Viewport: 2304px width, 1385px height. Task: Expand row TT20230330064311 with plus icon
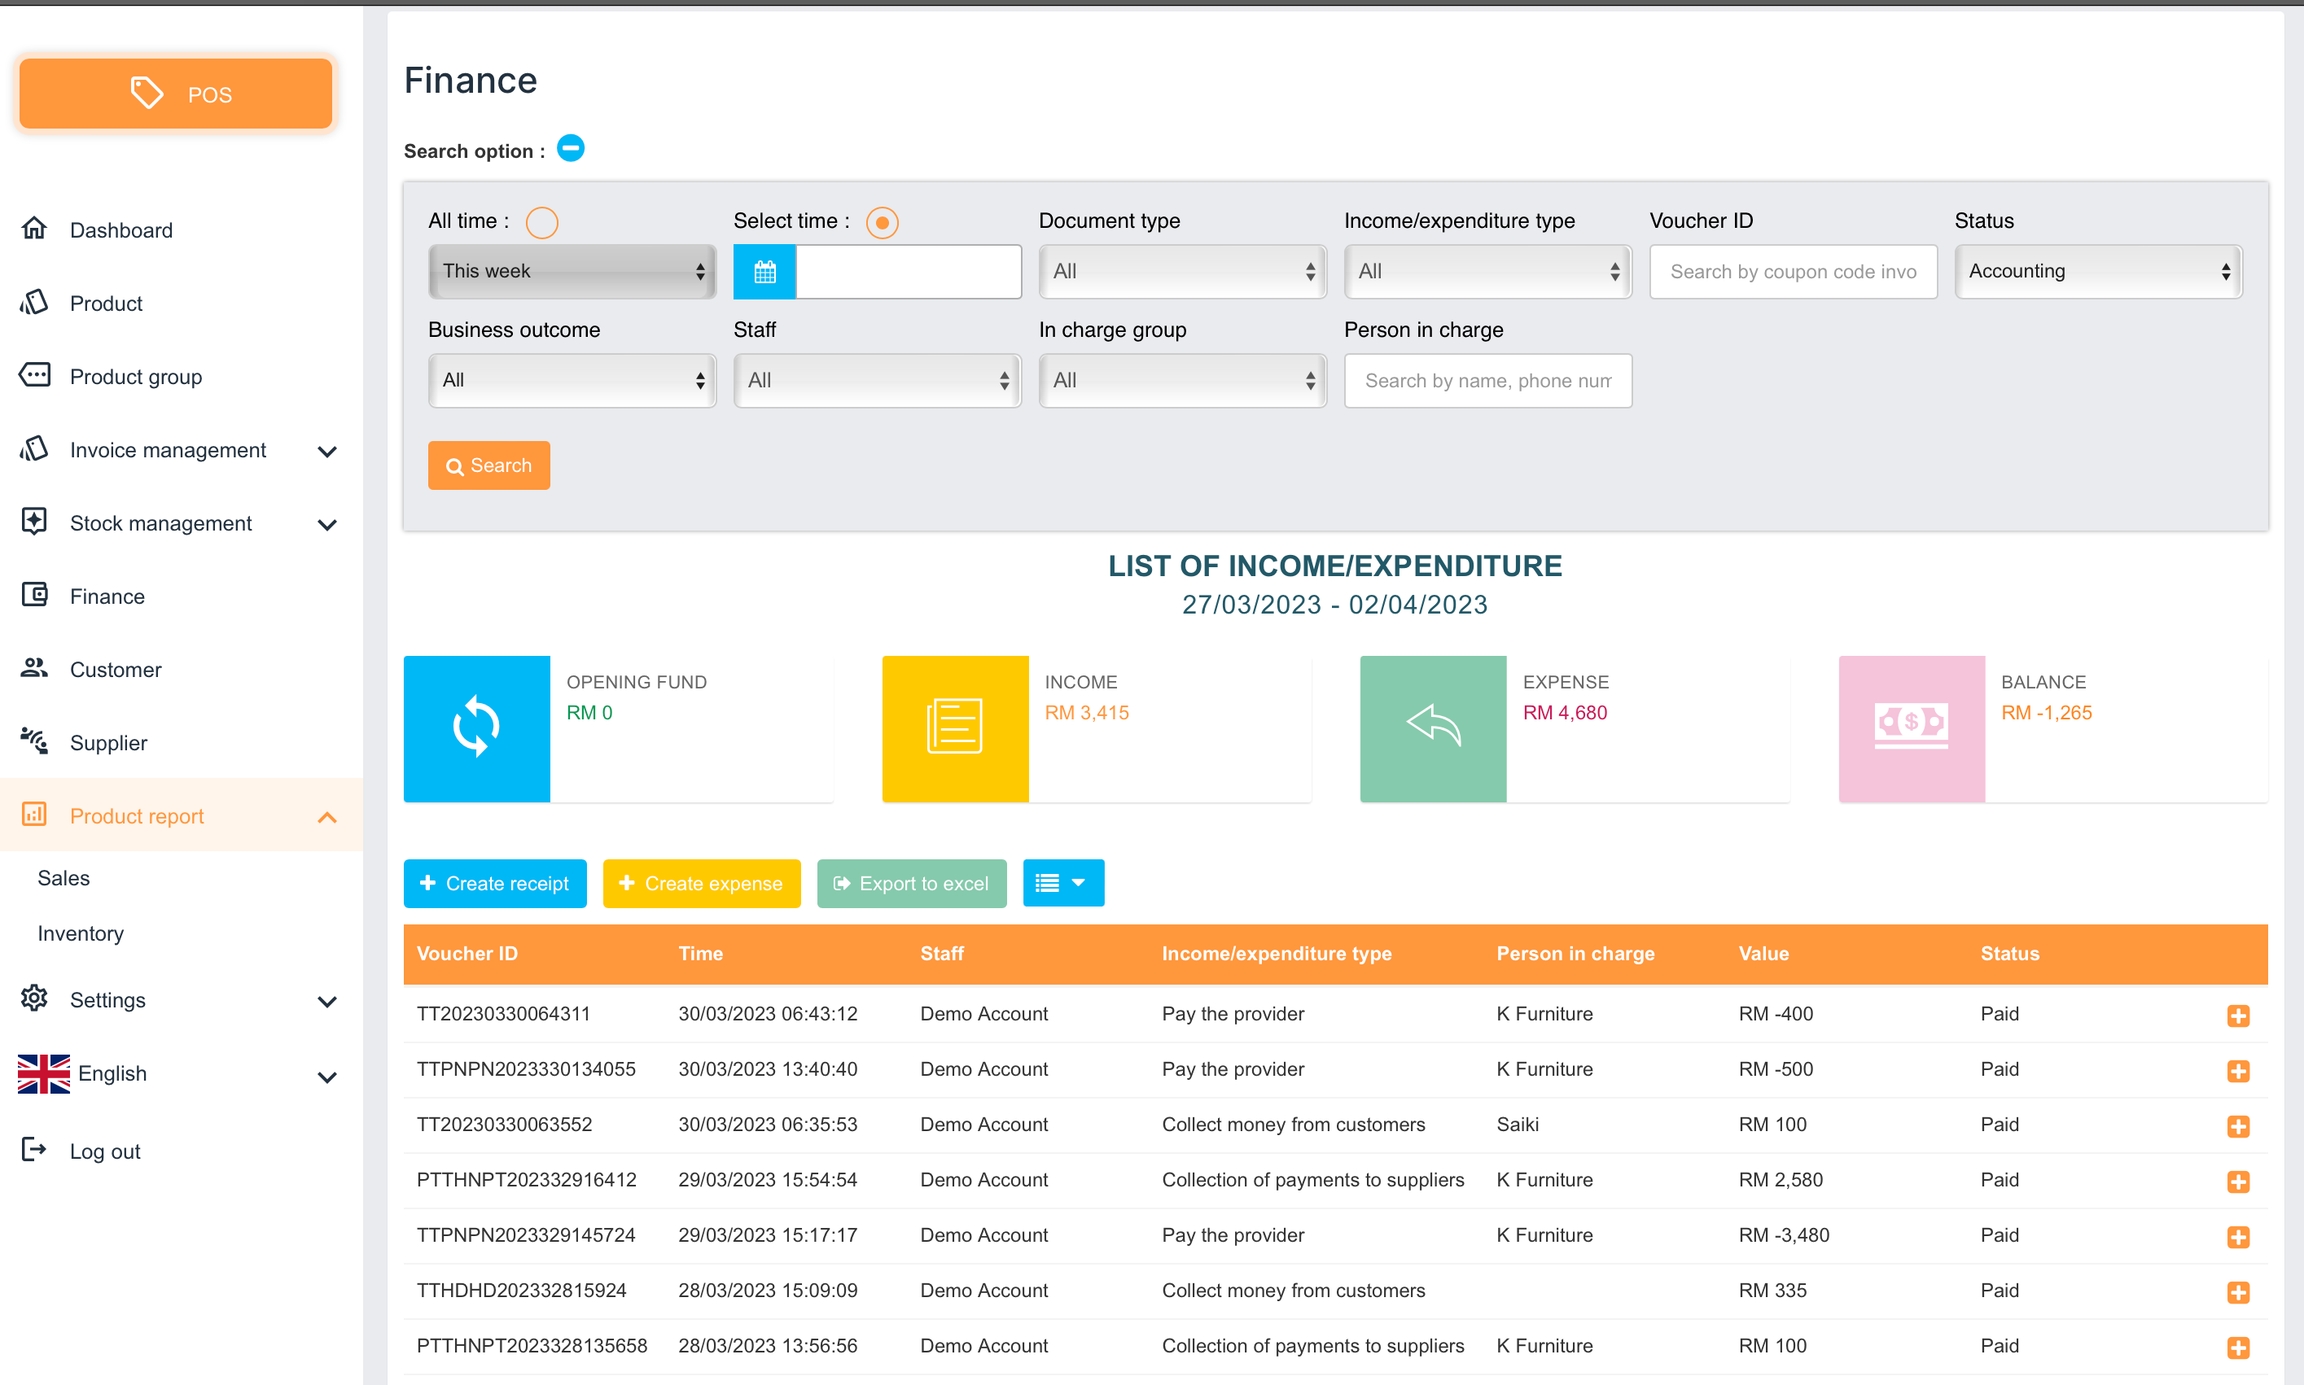pyautogui.click(x=2238, y=1016)
